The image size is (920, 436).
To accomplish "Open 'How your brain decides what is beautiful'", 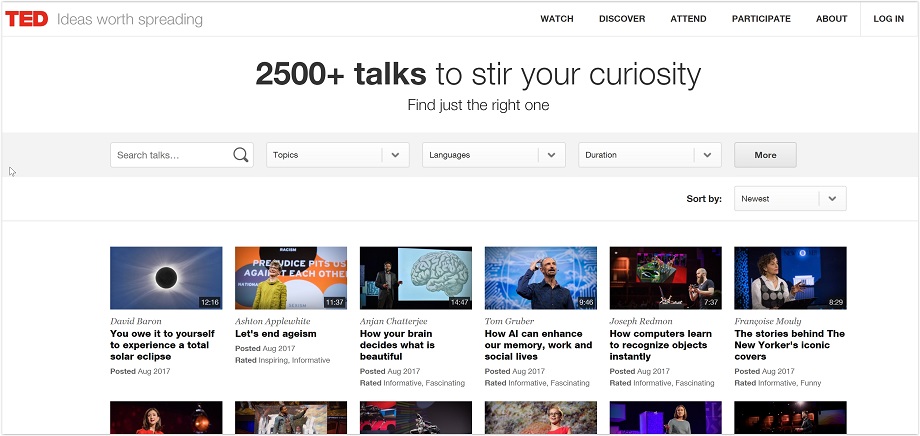I will pyautogui.click(x=397, y=345).
